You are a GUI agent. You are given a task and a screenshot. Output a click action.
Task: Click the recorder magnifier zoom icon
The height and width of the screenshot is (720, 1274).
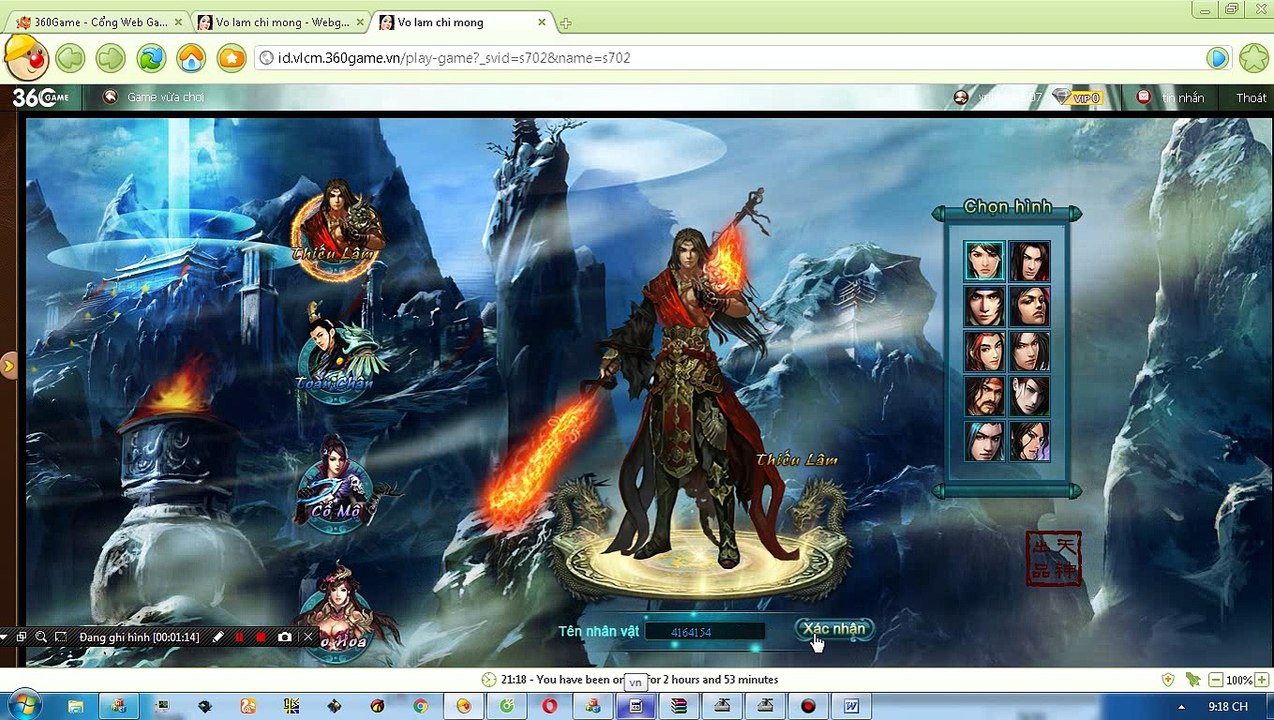(x=41, y=637)
